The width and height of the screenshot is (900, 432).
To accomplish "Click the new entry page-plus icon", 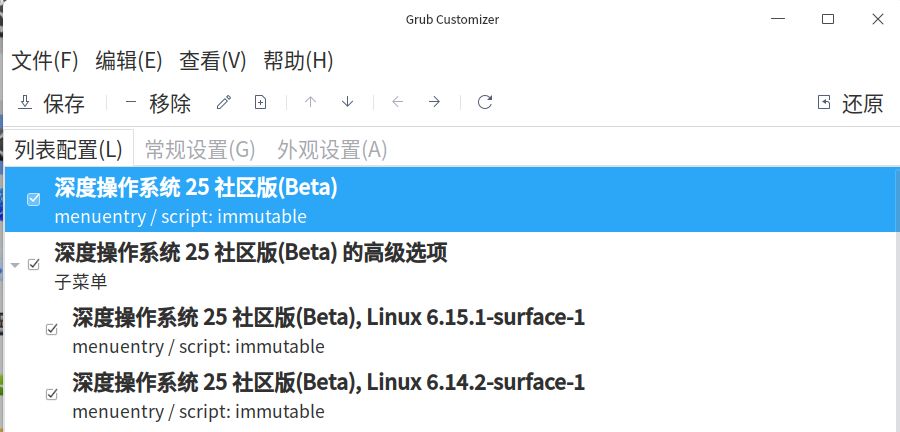I will 261,103.
